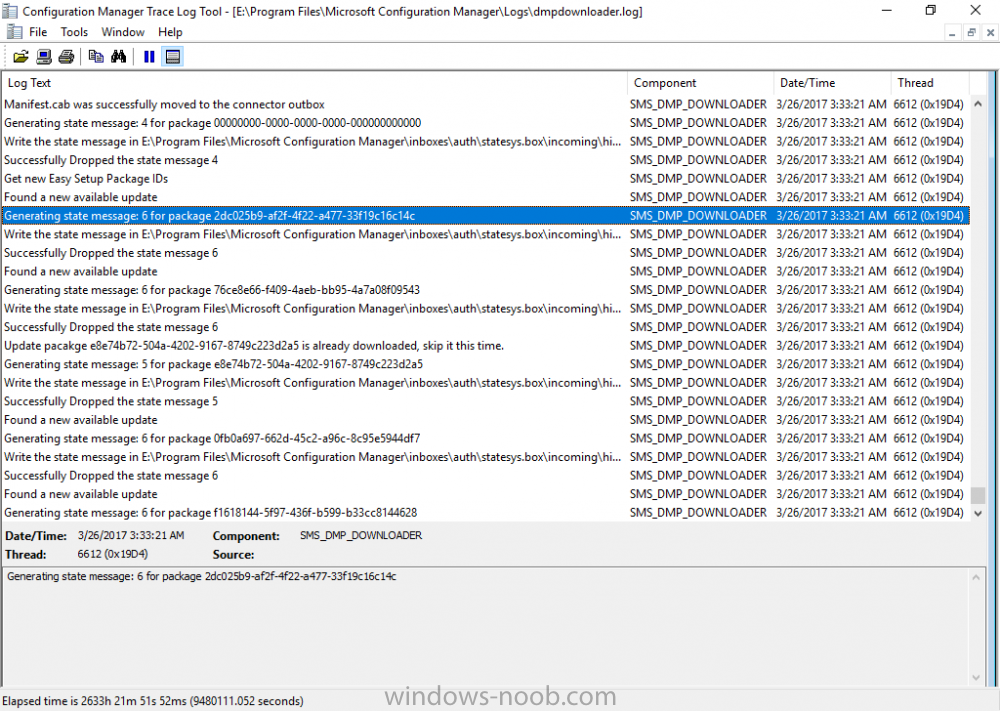This screenshot has width=1000, height=711.
Task: Click the Log Text column header
Action: coord(315,83)
